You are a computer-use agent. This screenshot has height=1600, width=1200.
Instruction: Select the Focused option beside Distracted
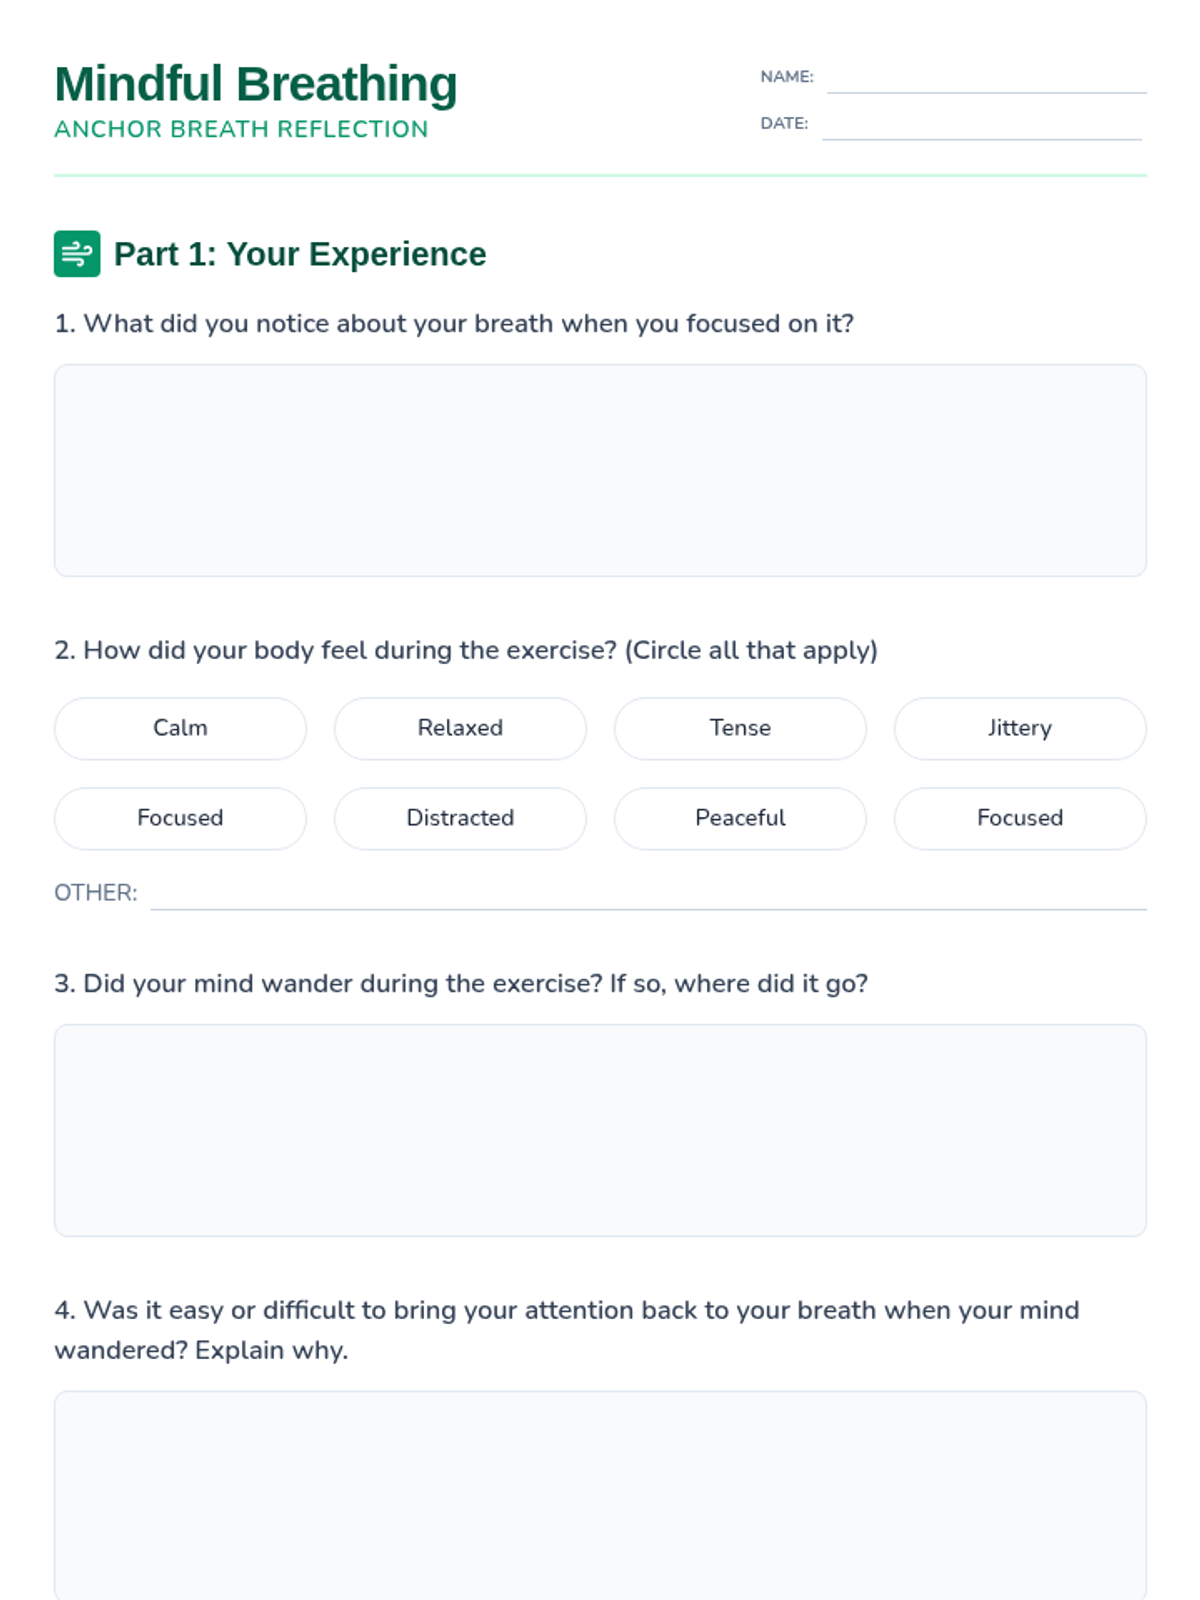(180, 818)
